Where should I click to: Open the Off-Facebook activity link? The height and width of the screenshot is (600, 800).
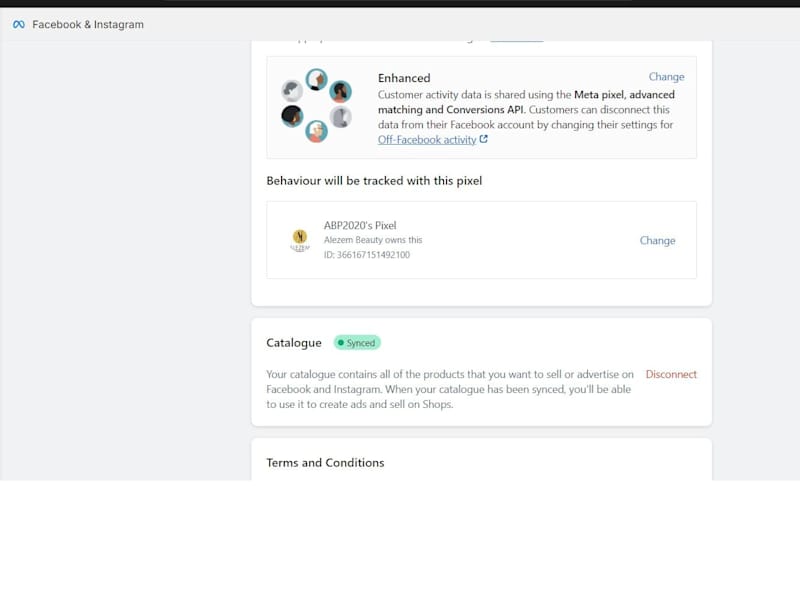click(427, 140)
